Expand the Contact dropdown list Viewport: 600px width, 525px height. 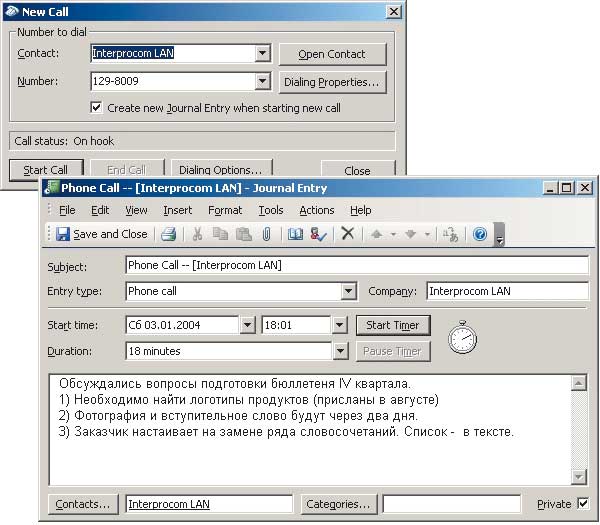263,54
